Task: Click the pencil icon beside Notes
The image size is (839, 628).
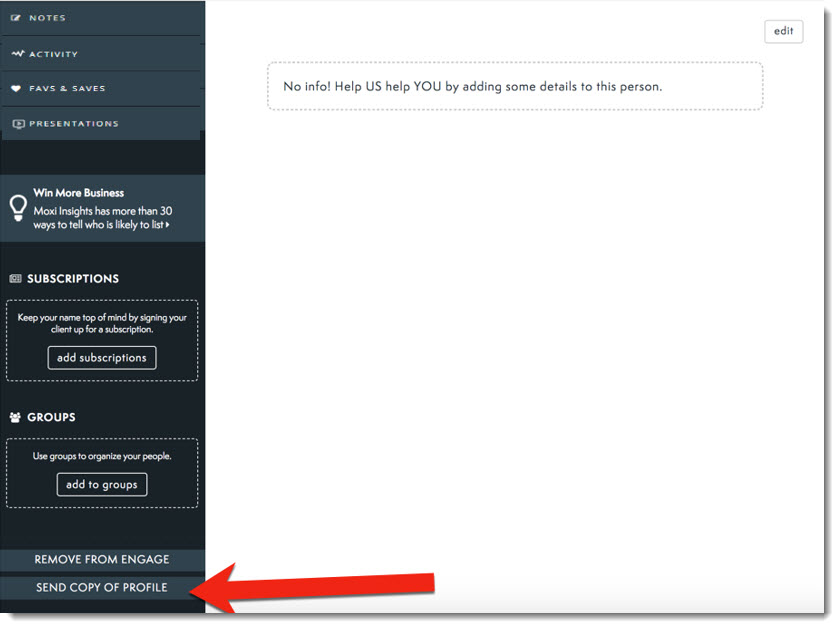Action: click(17, 18)
